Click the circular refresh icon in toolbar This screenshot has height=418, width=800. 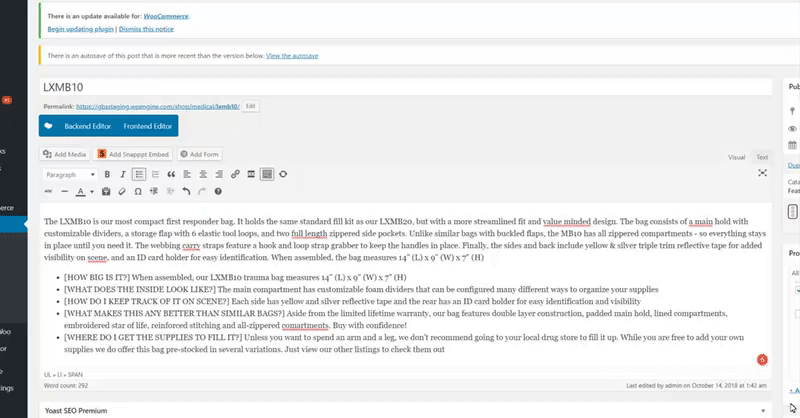coord(283,175)
